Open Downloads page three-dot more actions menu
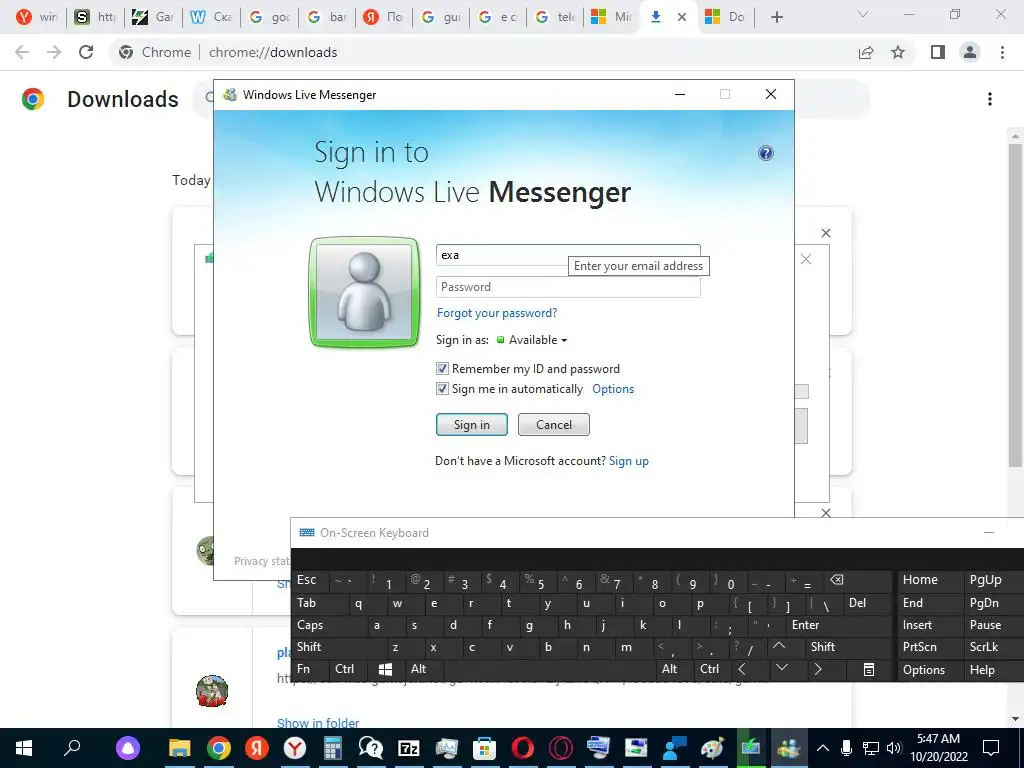 point(989,99)
